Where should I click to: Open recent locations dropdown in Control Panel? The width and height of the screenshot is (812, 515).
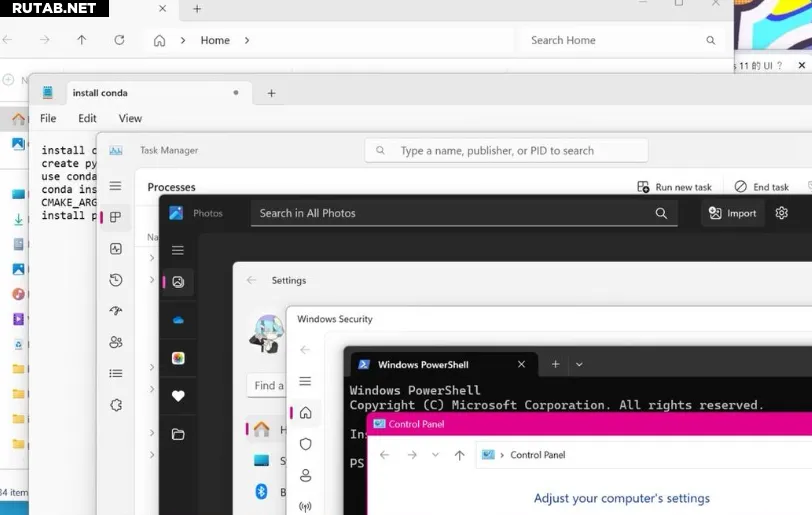point(435,455)
